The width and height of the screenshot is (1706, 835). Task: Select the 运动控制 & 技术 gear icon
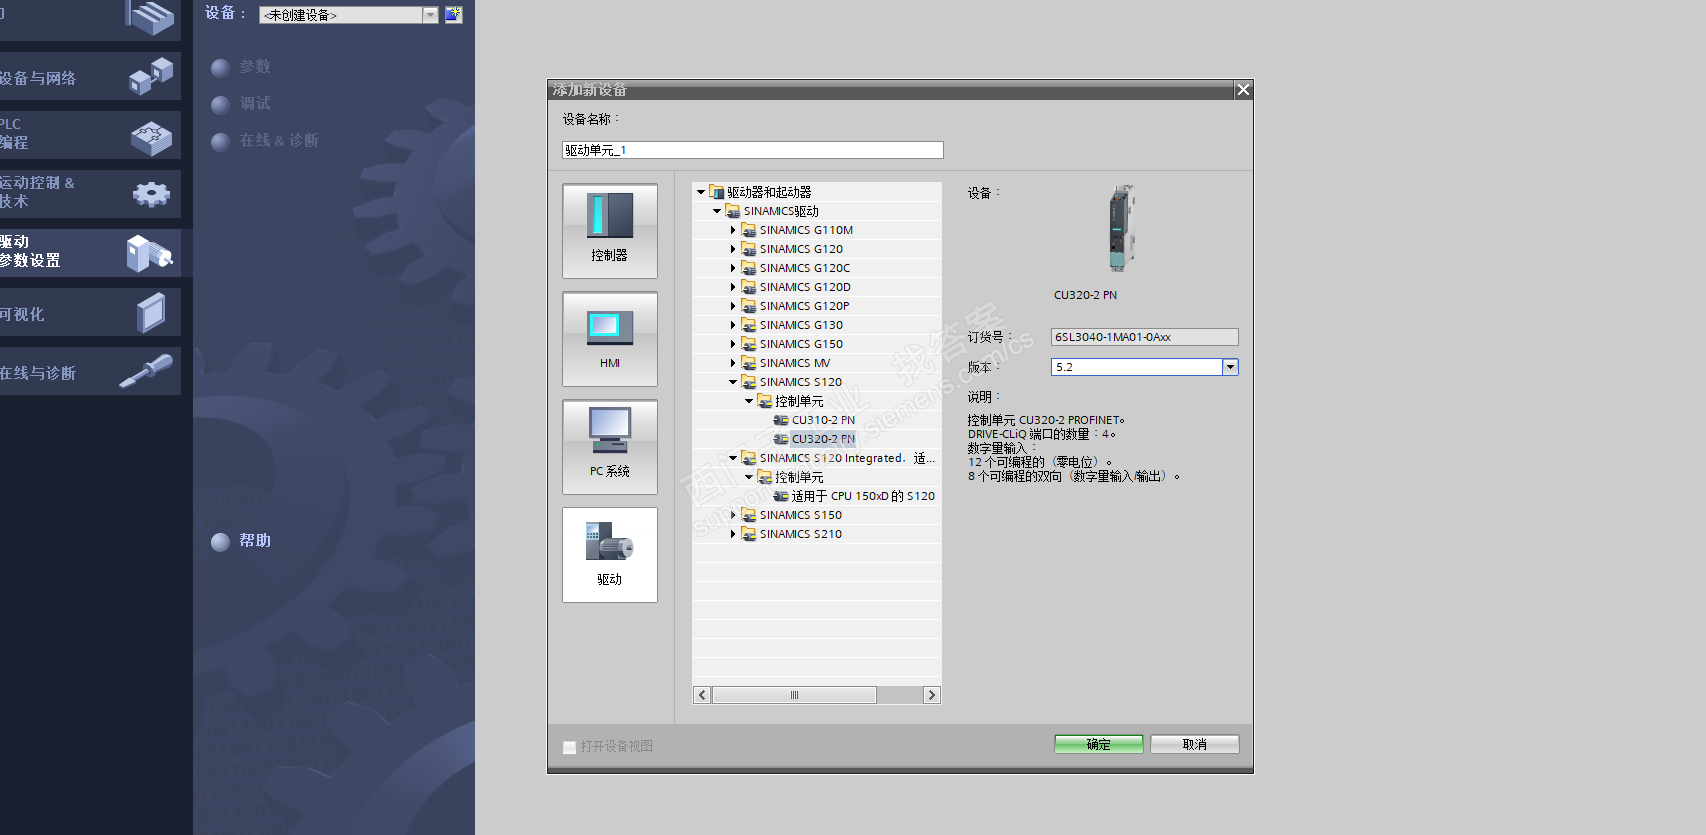(151, 194)
